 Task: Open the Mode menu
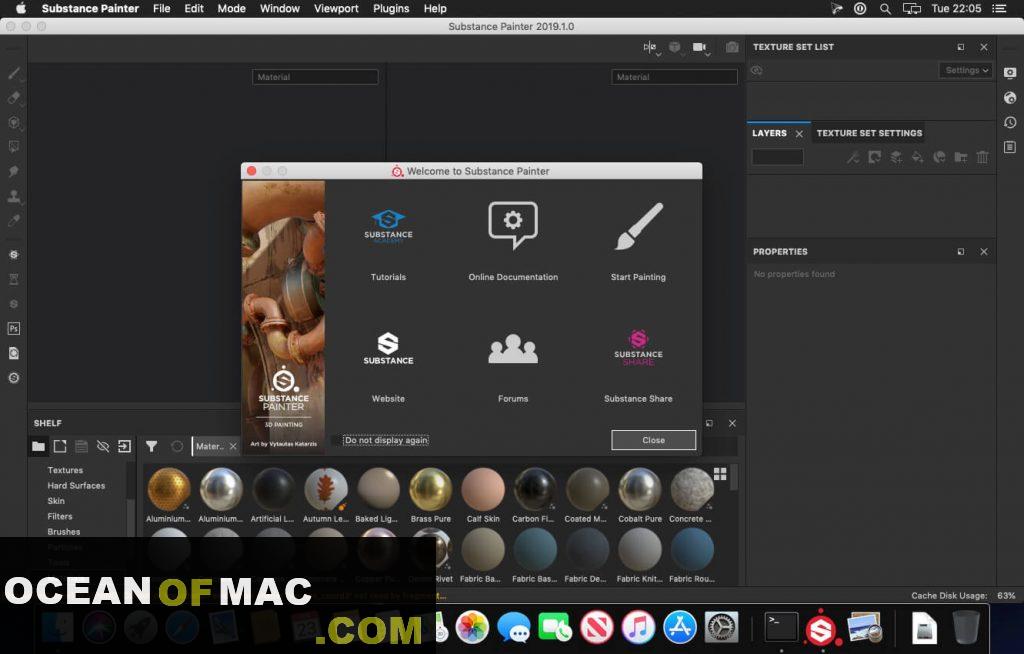click(232, 8)
